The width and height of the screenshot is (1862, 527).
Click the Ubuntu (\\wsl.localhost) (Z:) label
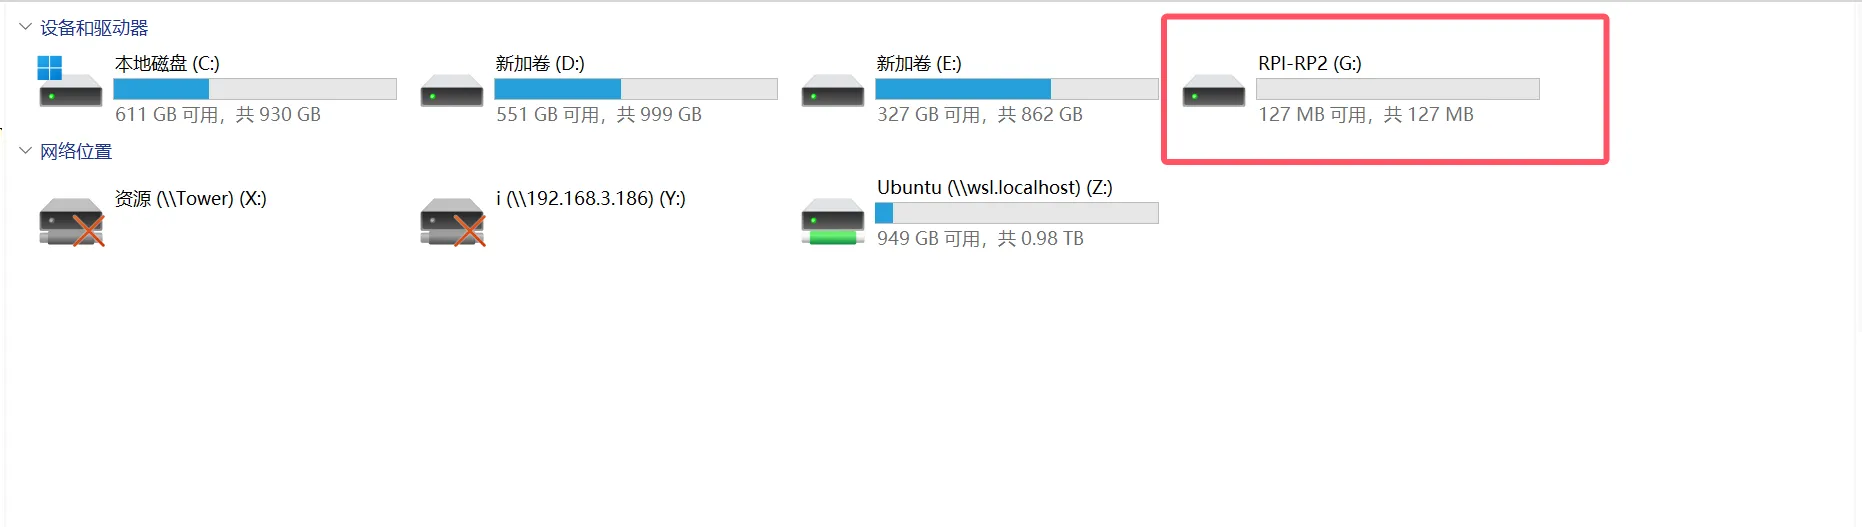point(994,188)
